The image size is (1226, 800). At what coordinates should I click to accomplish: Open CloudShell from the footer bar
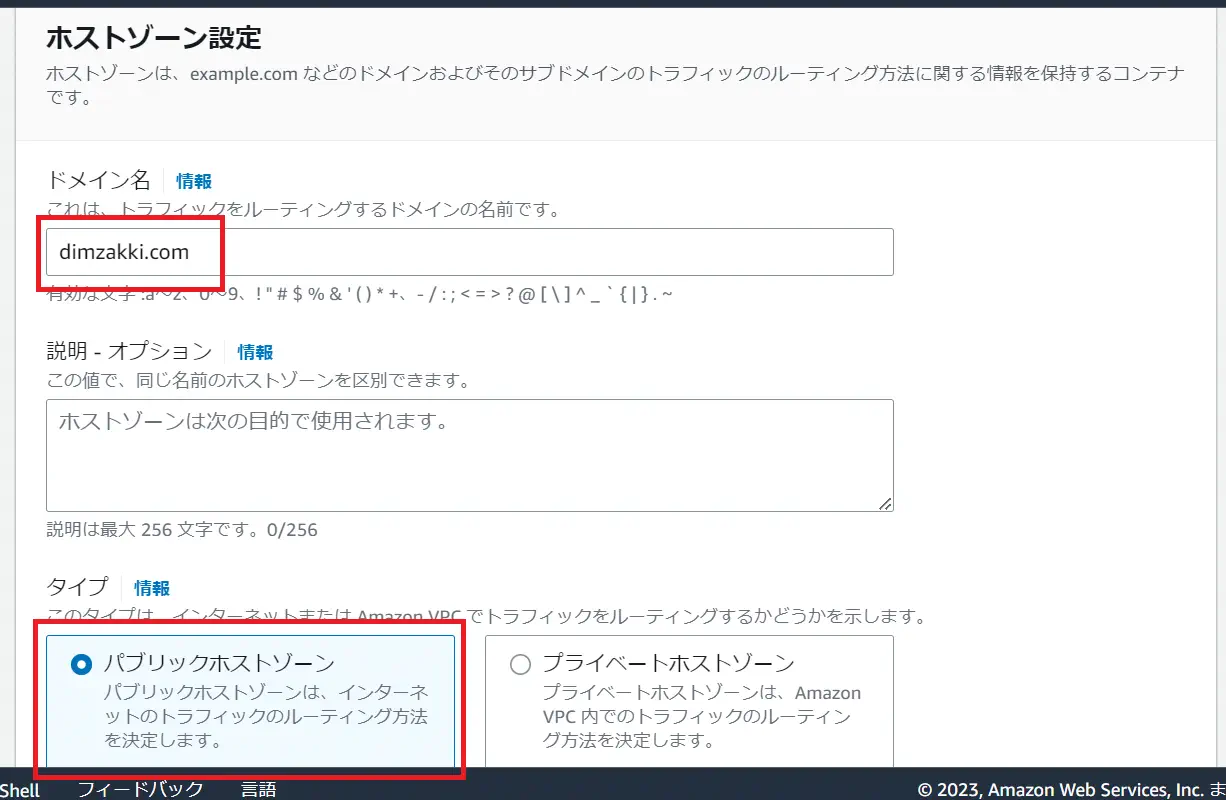pos(20,790)
